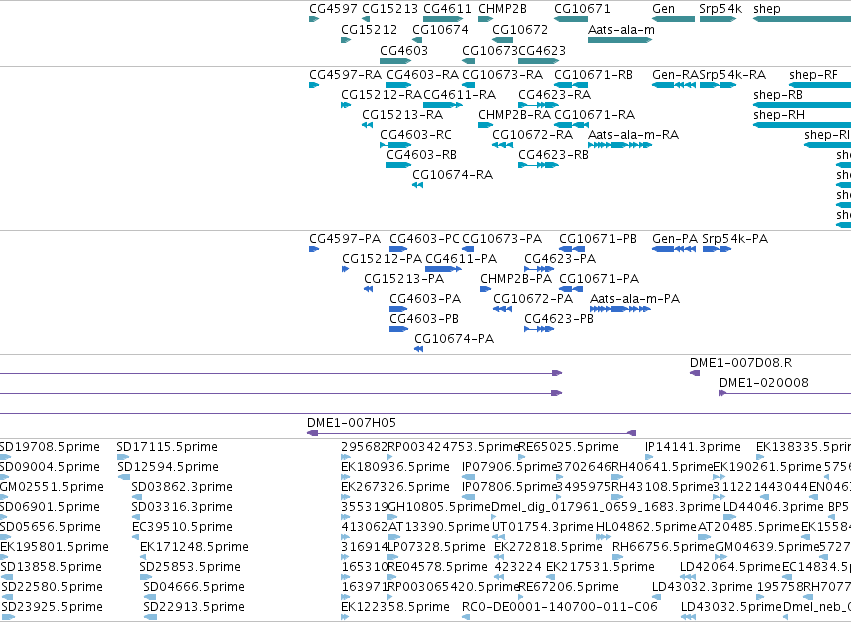Click the CHMP2B gene label
This screenshot has height=622, width=851.
click(x=502, y=9)
